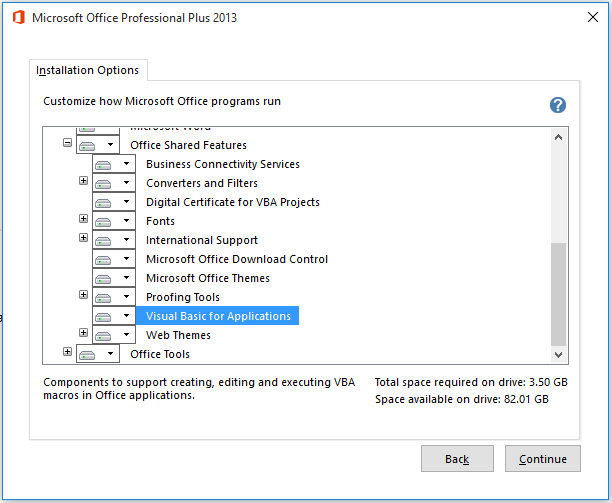Select Microsoft Office Themes label
The height and width of the screenshot is (503, 612).
[208, 278]
